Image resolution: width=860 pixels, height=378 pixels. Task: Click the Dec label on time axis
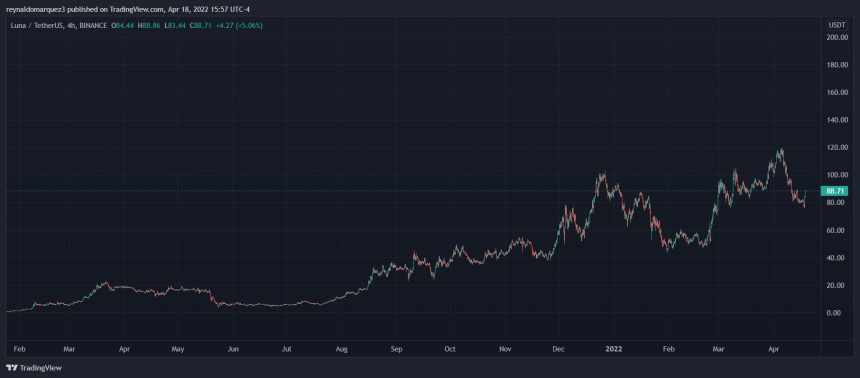(x=558, y=348)
